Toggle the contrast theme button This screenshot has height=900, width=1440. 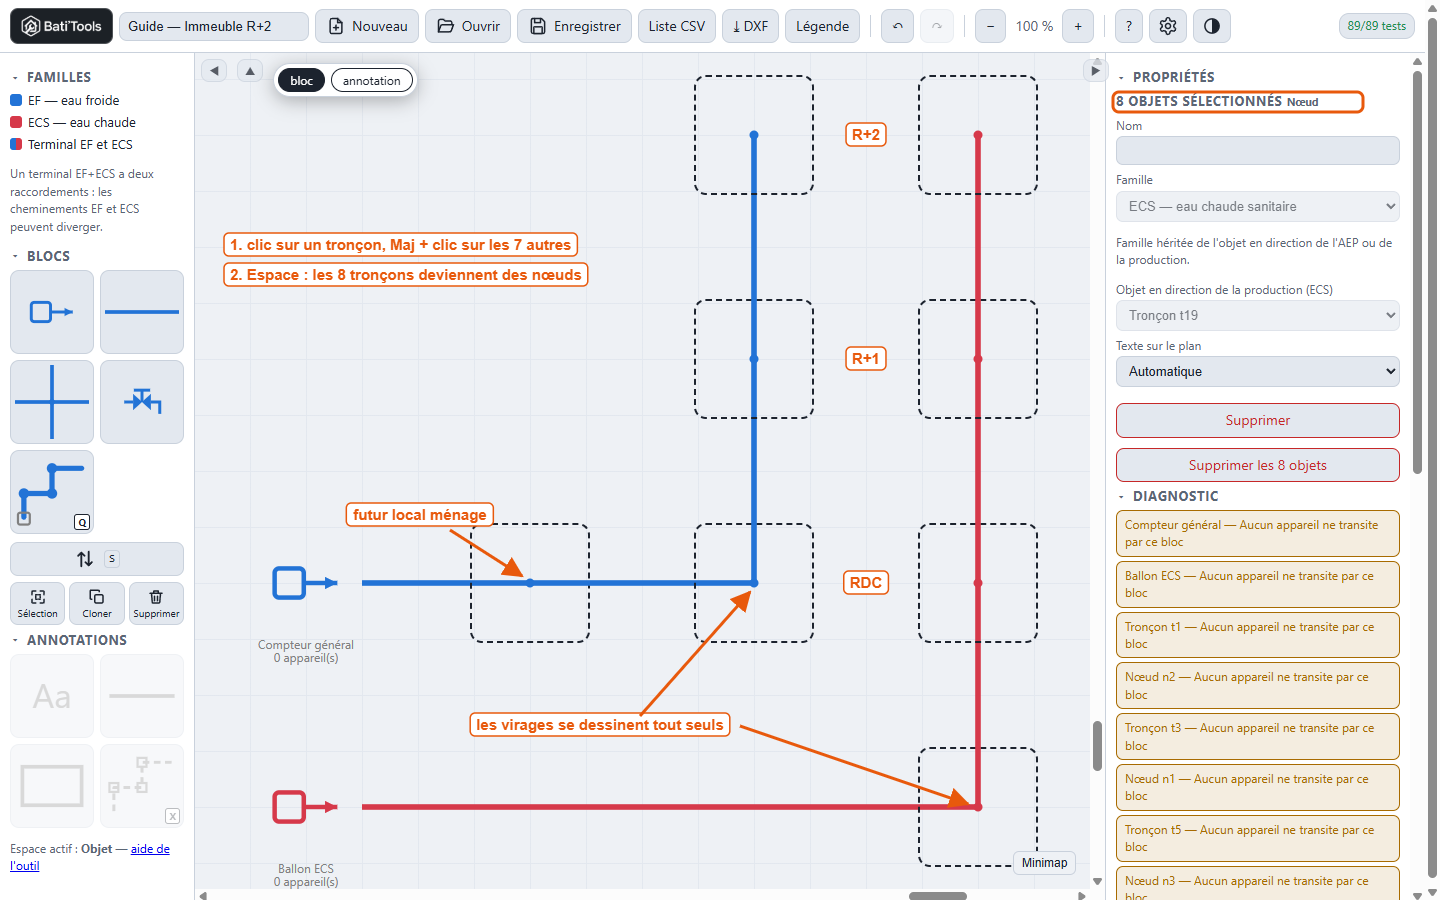tap(1212, 26)
